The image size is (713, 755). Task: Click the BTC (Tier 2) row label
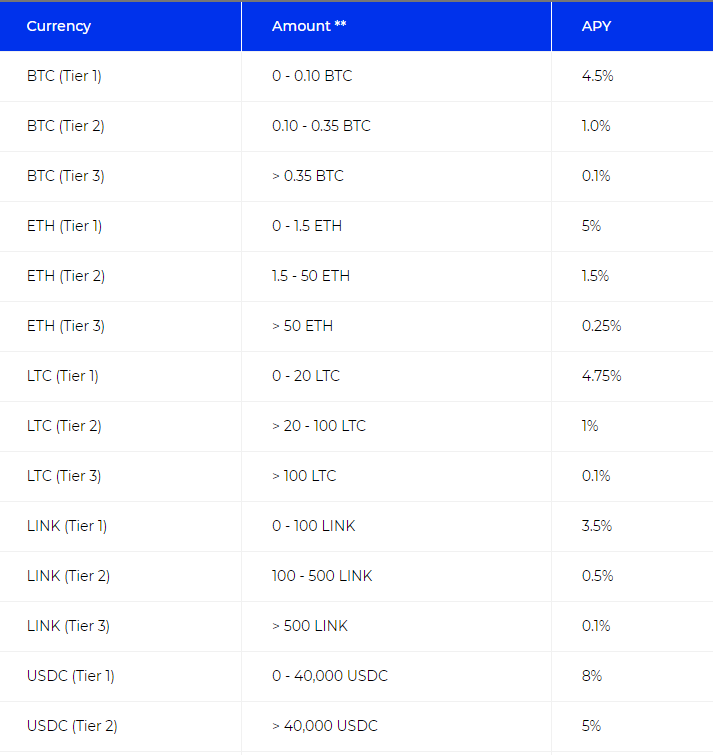[65, 126]
